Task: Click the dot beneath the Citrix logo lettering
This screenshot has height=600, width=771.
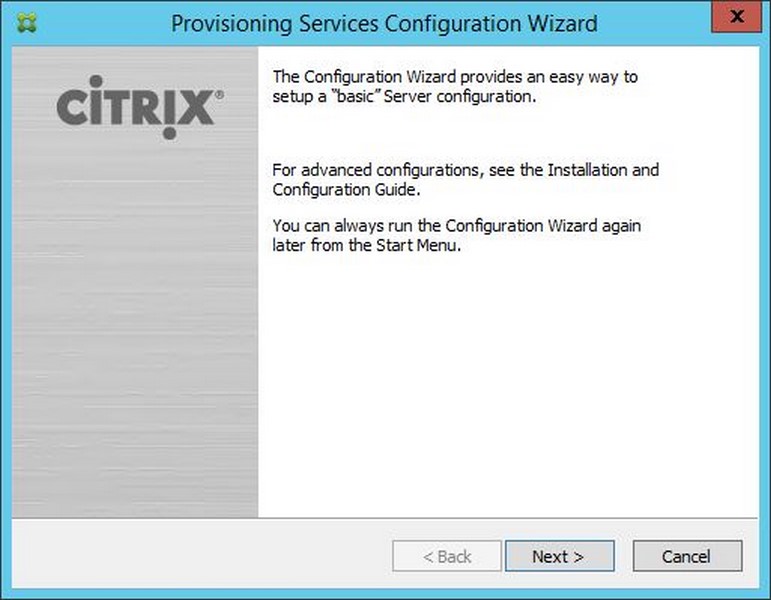Action: pyautogui.click(x=169, y=133)
